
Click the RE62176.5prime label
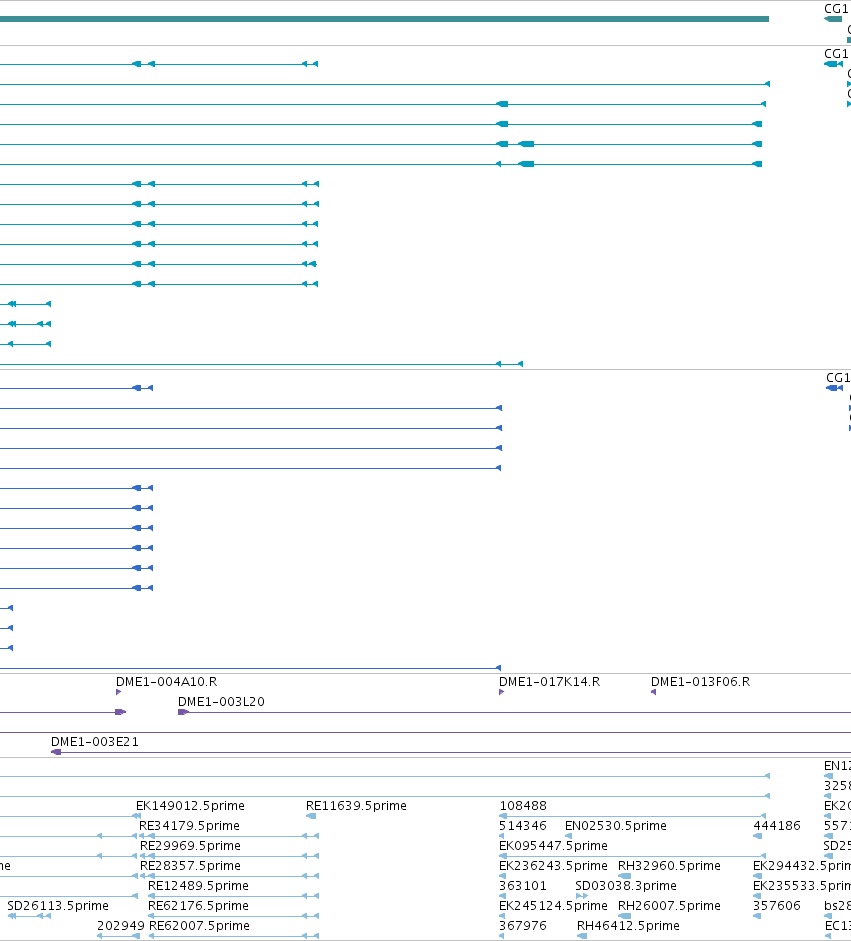pyautogui.click(x=198, y=906)
